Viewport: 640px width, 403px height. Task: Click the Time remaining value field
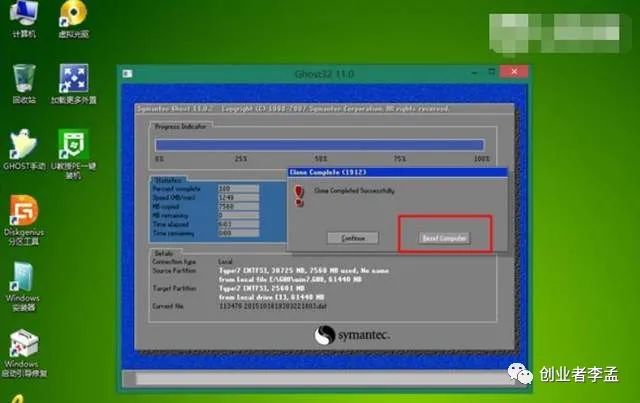(x=238, y=233)
